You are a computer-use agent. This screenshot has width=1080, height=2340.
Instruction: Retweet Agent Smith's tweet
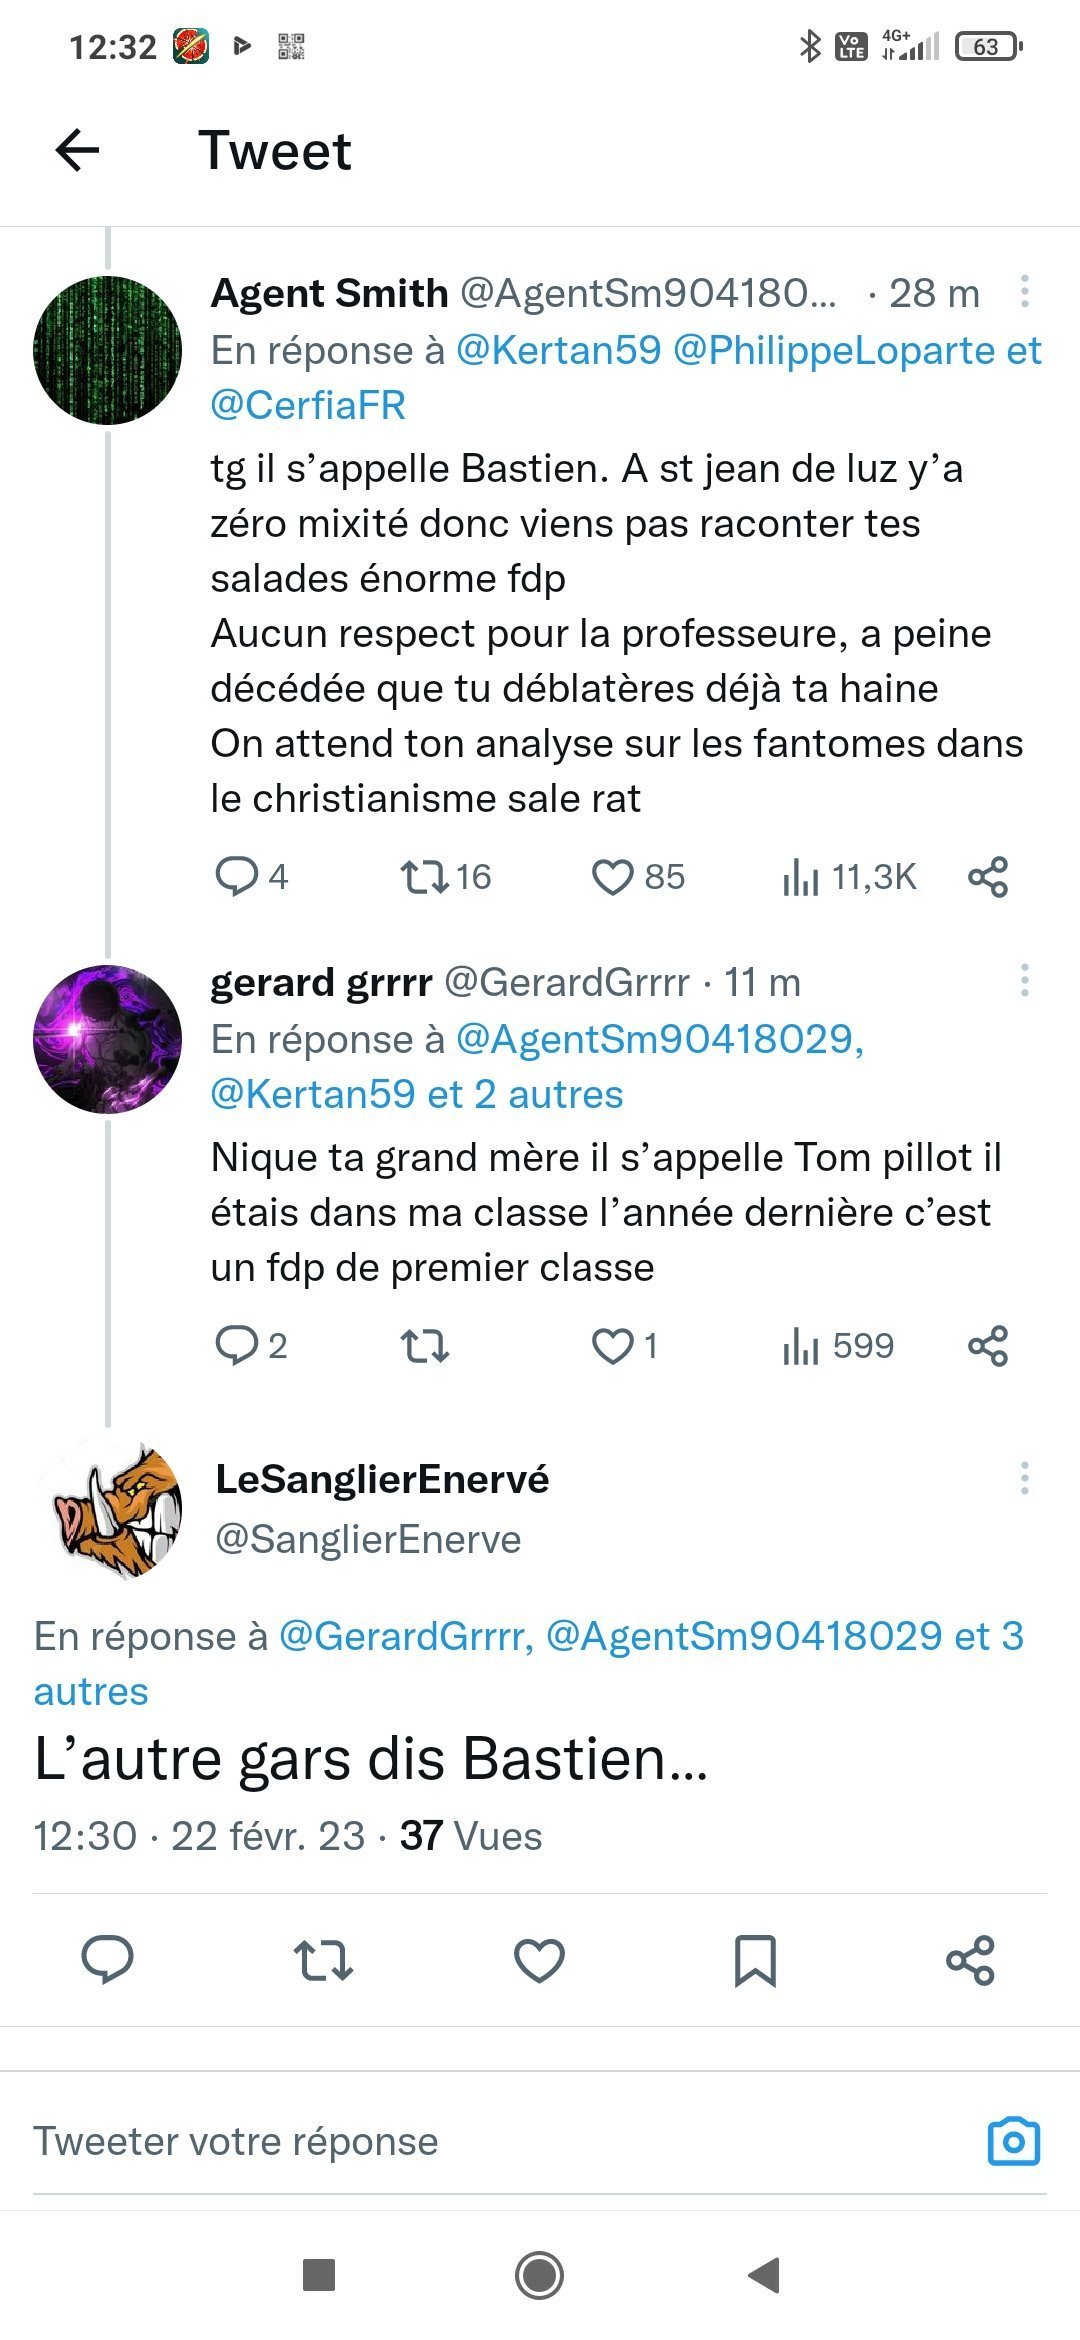click(x=424, y=877)
